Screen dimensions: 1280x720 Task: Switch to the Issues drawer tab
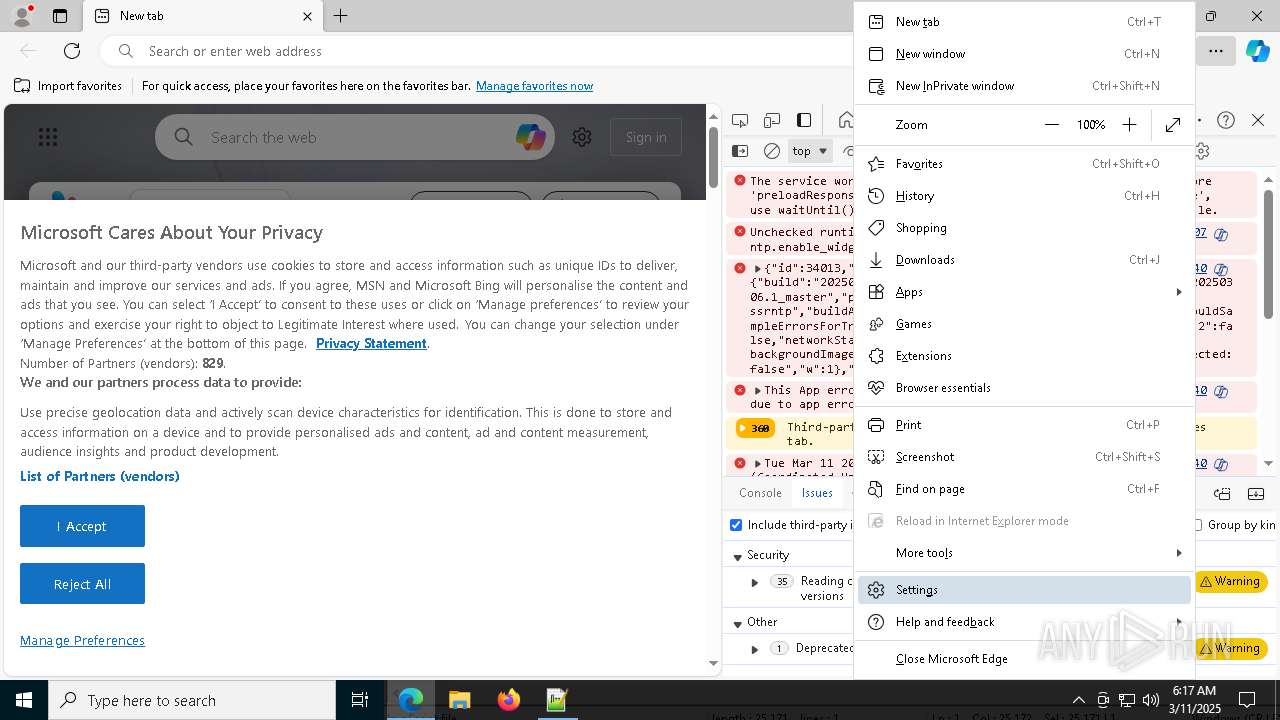click(817, 493)
